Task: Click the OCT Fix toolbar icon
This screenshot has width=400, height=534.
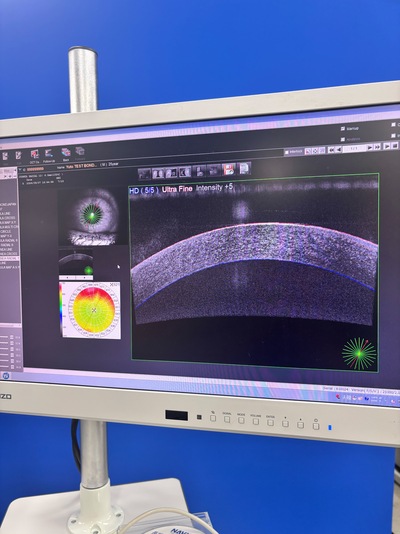Action: [34, 155]
